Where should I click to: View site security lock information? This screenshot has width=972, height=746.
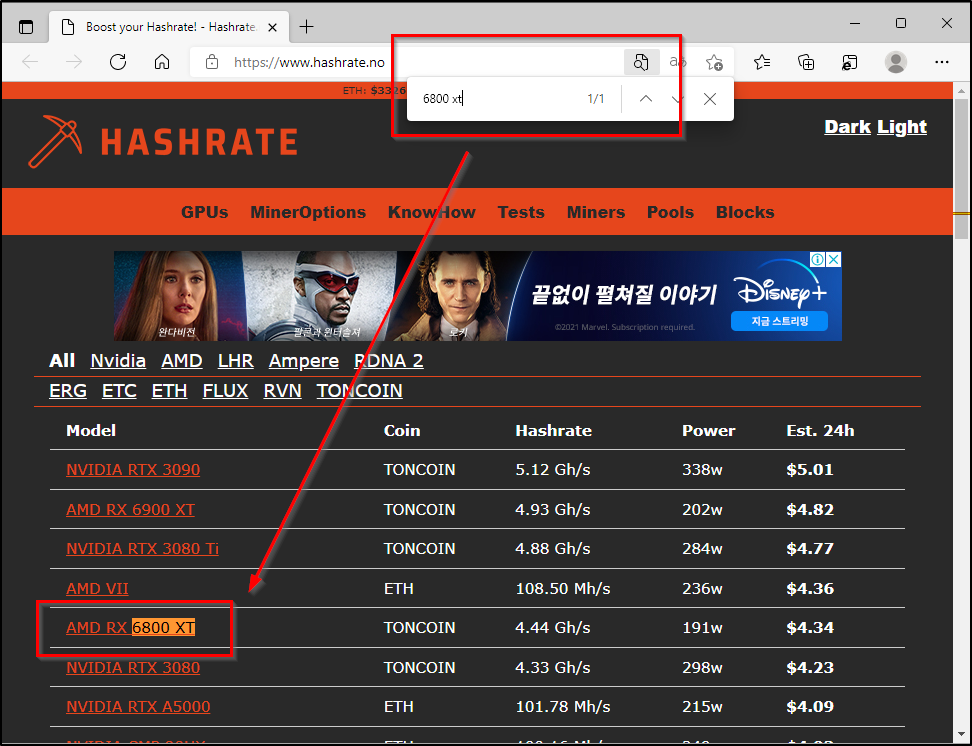tap(212, 62)
